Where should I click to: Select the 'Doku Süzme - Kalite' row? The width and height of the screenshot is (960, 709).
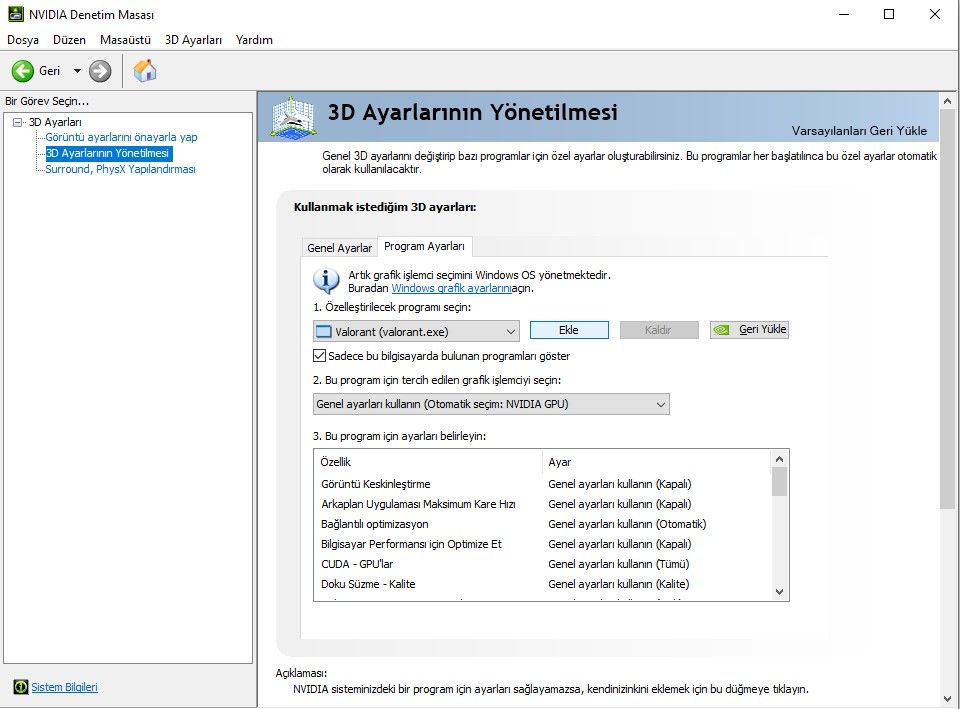click(x=542, y=584)
